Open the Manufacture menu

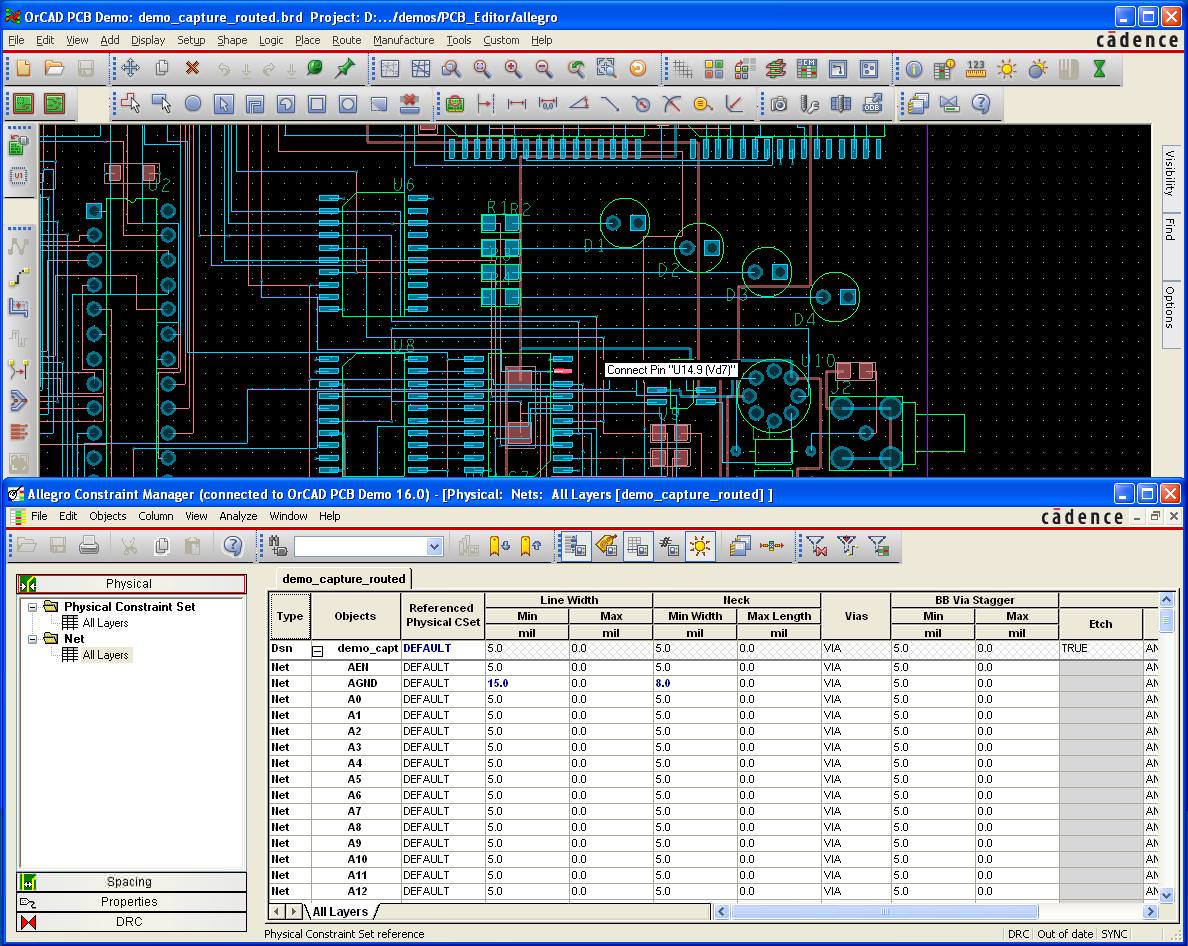pos(403,40)
